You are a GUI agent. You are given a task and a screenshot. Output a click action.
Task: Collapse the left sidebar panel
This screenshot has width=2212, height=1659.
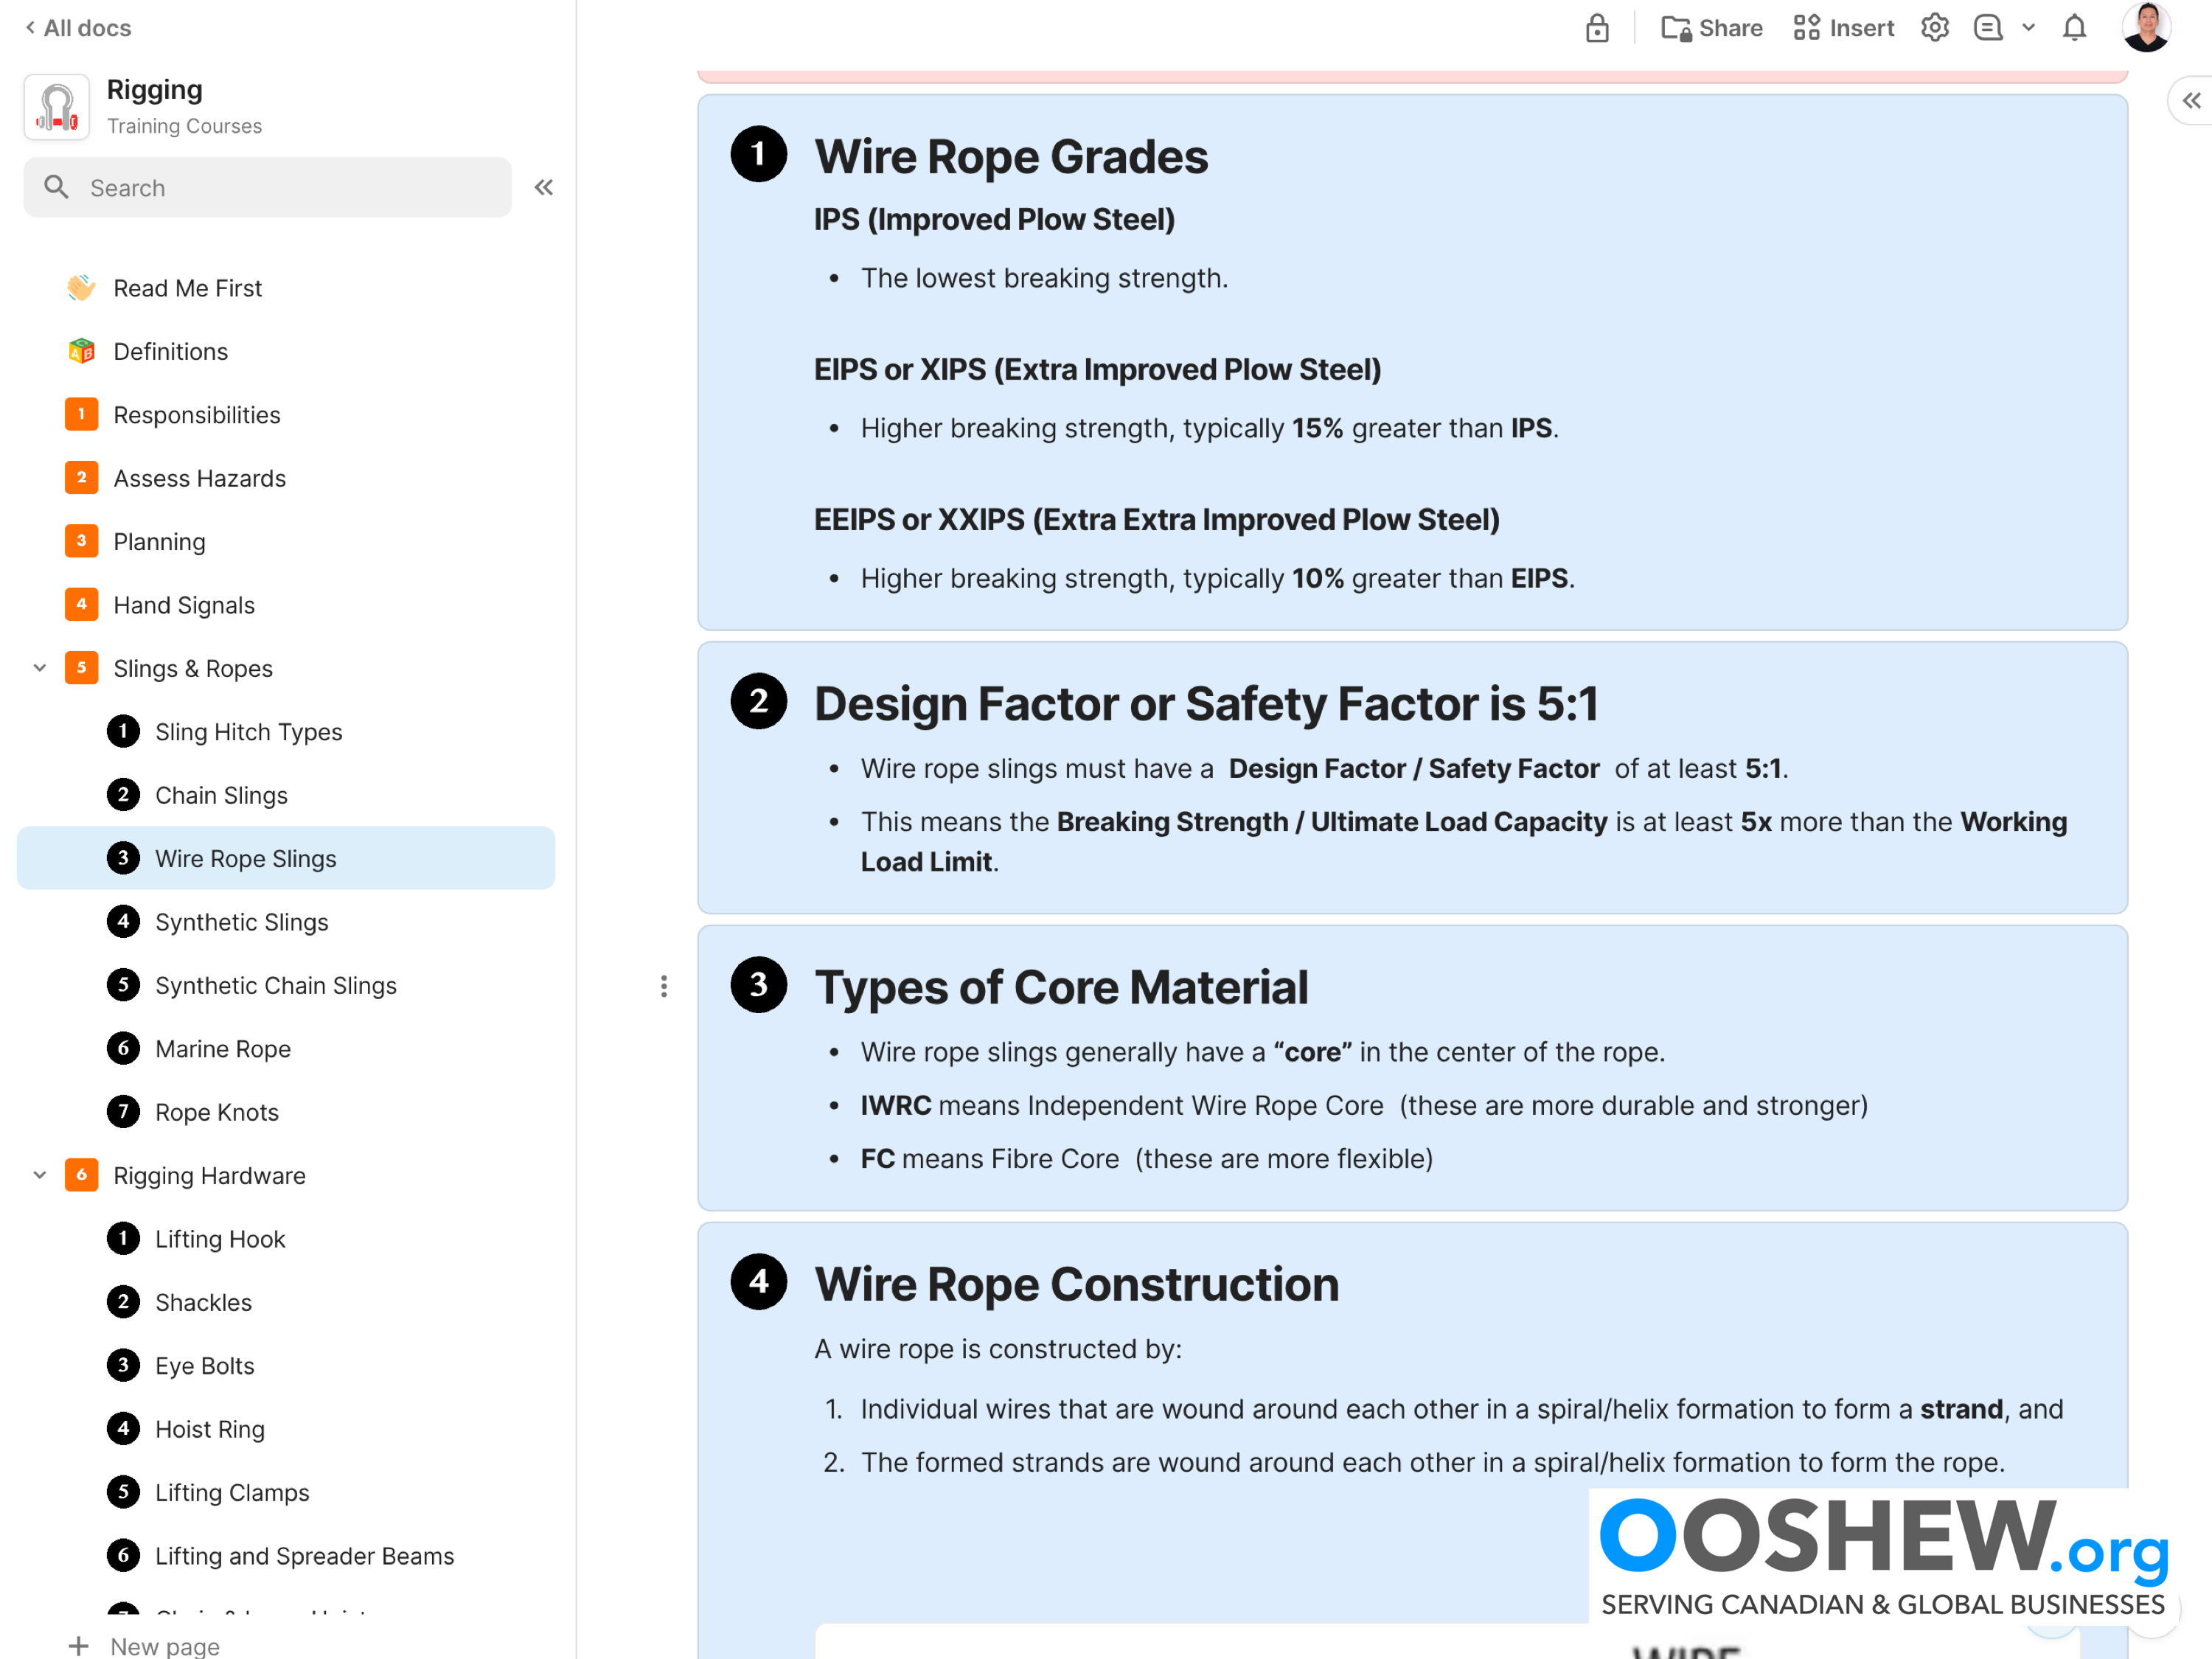[543, 187]
